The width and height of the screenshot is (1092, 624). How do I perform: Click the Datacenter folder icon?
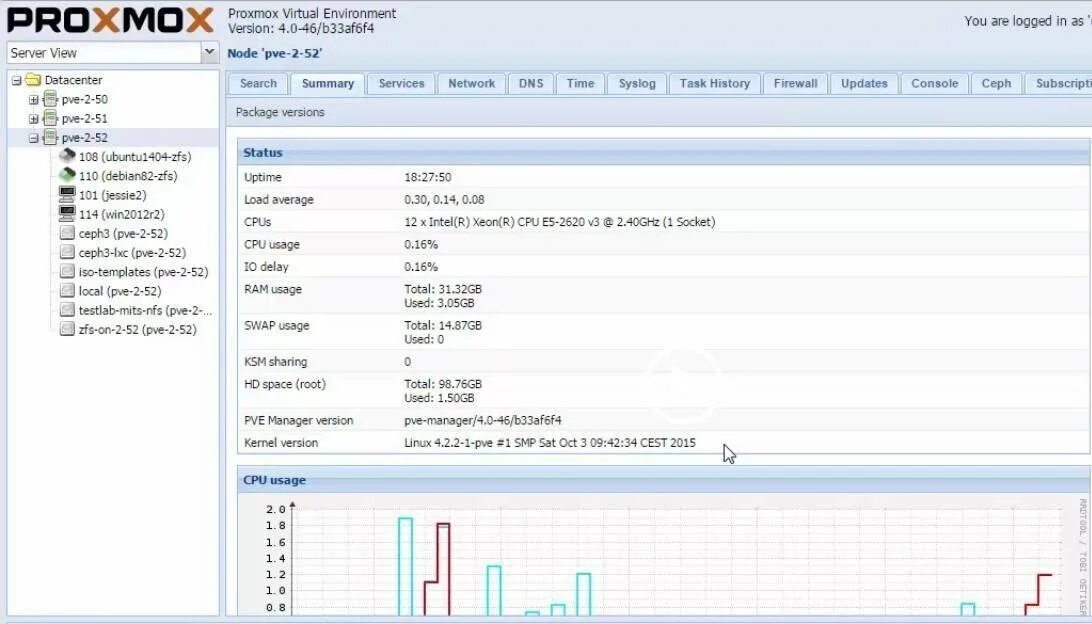[x=33, y=80]
